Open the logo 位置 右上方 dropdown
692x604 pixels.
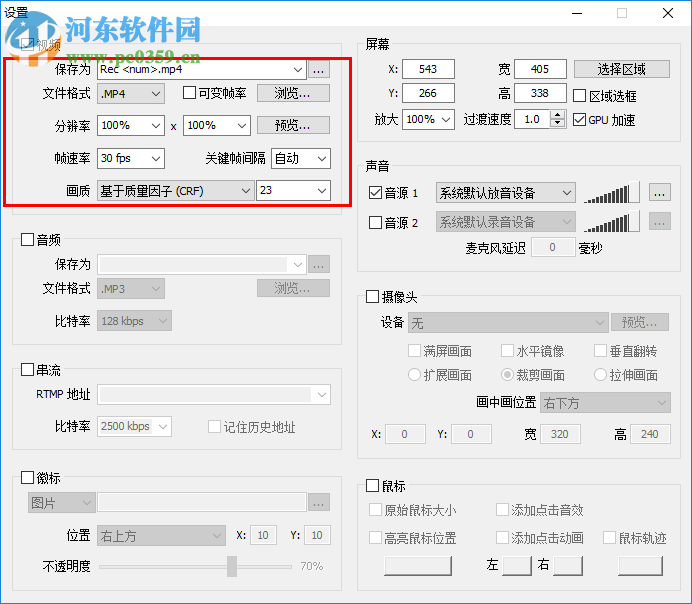pos(161,536)
